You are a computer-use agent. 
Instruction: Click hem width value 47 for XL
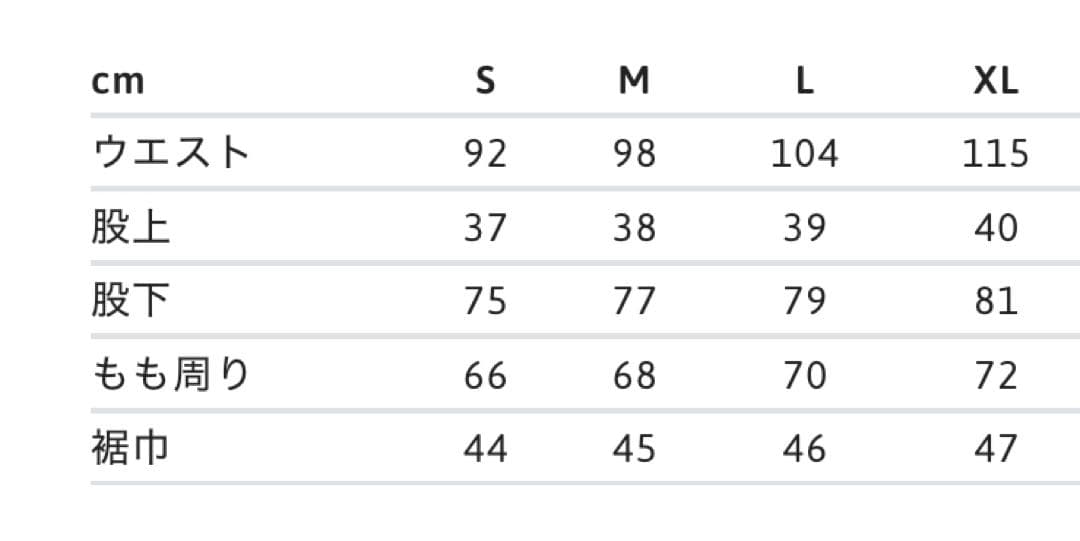(996, 449)
